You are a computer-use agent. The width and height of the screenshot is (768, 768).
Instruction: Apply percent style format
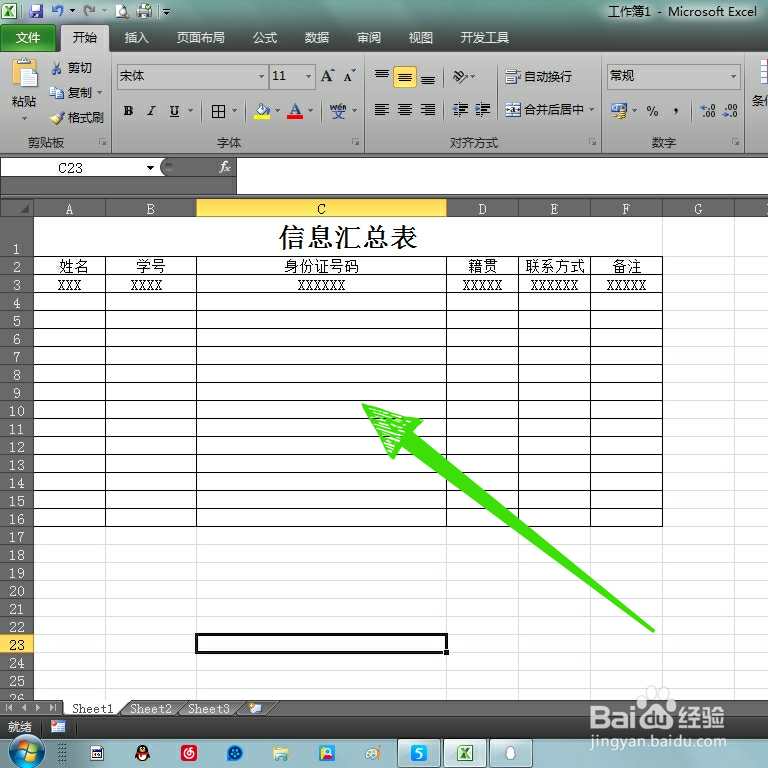tap(652, 111)
